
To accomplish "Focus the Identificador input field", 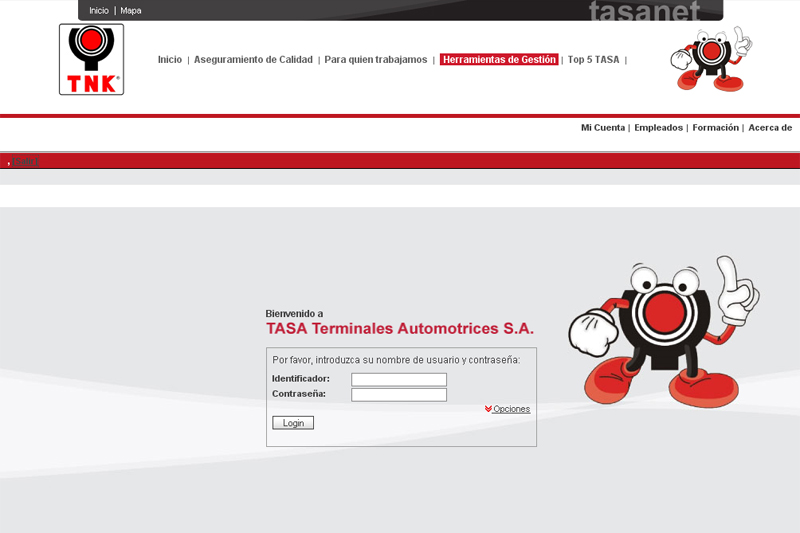I will pos(399,379).
